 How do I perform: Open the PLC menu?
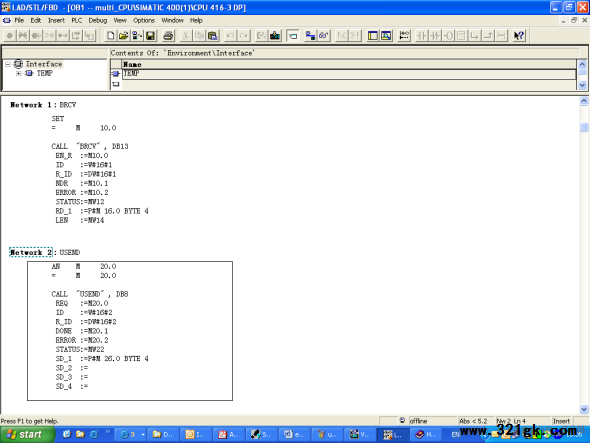point(77,20)
